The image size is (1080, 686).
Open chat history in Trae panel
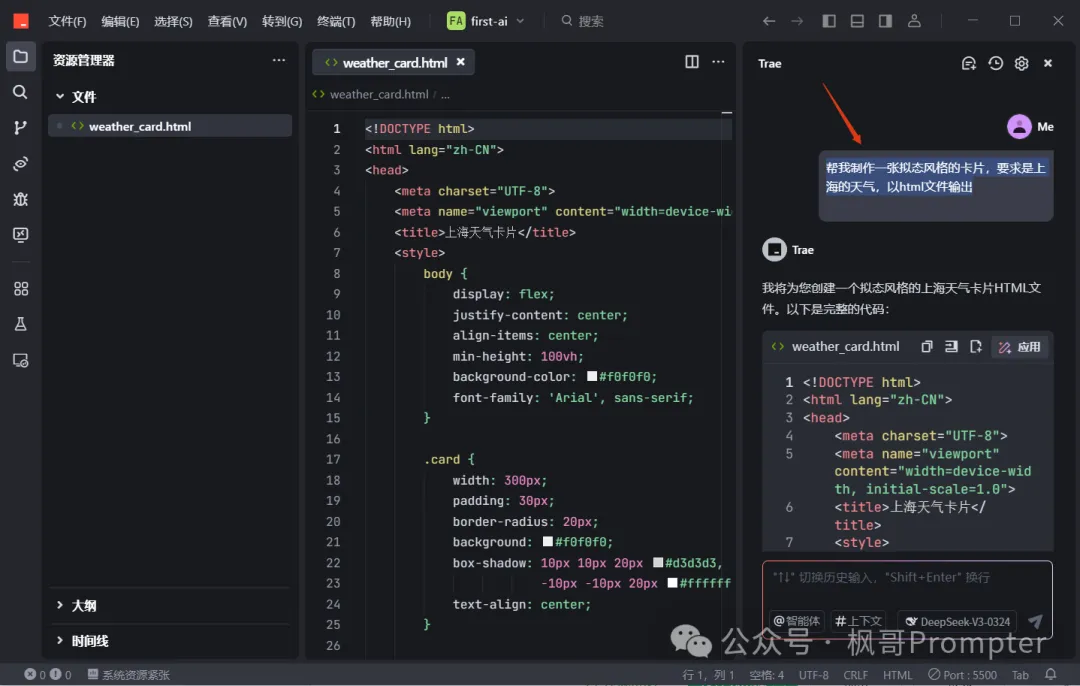[995, 63]
